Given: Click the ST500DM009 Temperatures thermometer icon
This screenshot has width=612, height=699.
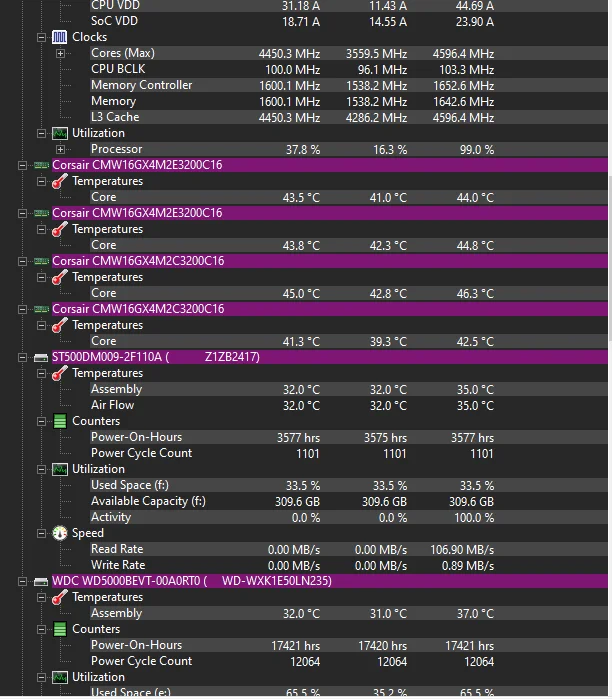Looking at the screenshot, I should (60, 373).
